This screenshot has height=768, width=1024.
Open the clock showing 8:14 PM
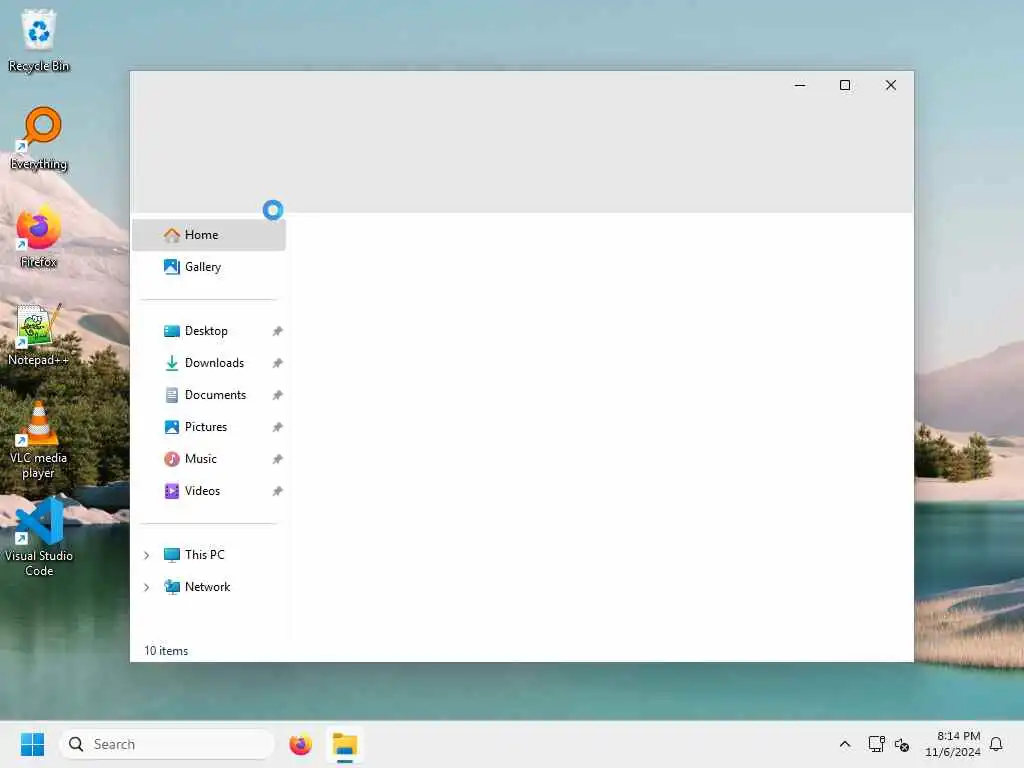[953, 744]
